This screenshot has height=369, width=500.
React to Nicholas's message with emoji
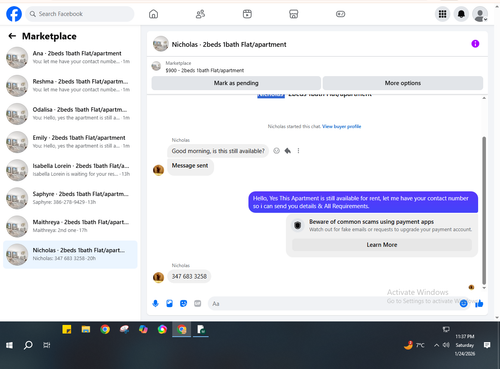point(276,151)
